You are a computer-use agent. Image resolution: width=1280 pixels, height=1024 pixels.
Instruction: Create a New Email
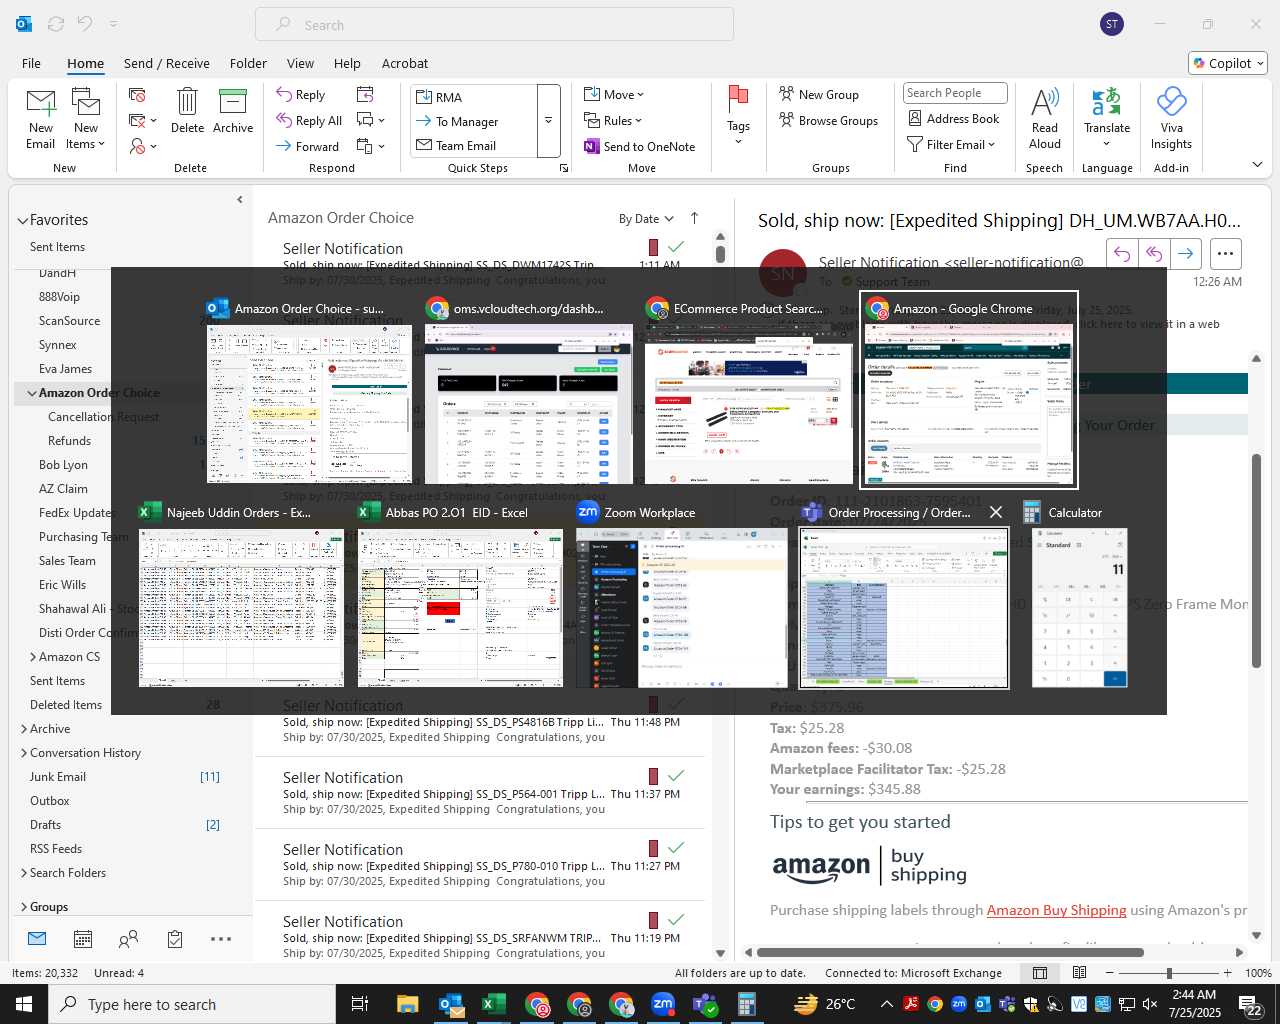[x=40, y=118]
